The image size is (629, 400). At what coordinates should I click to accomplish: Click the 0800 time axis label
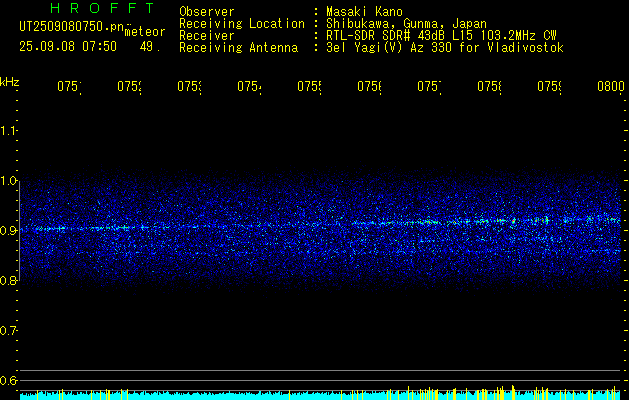611,86
